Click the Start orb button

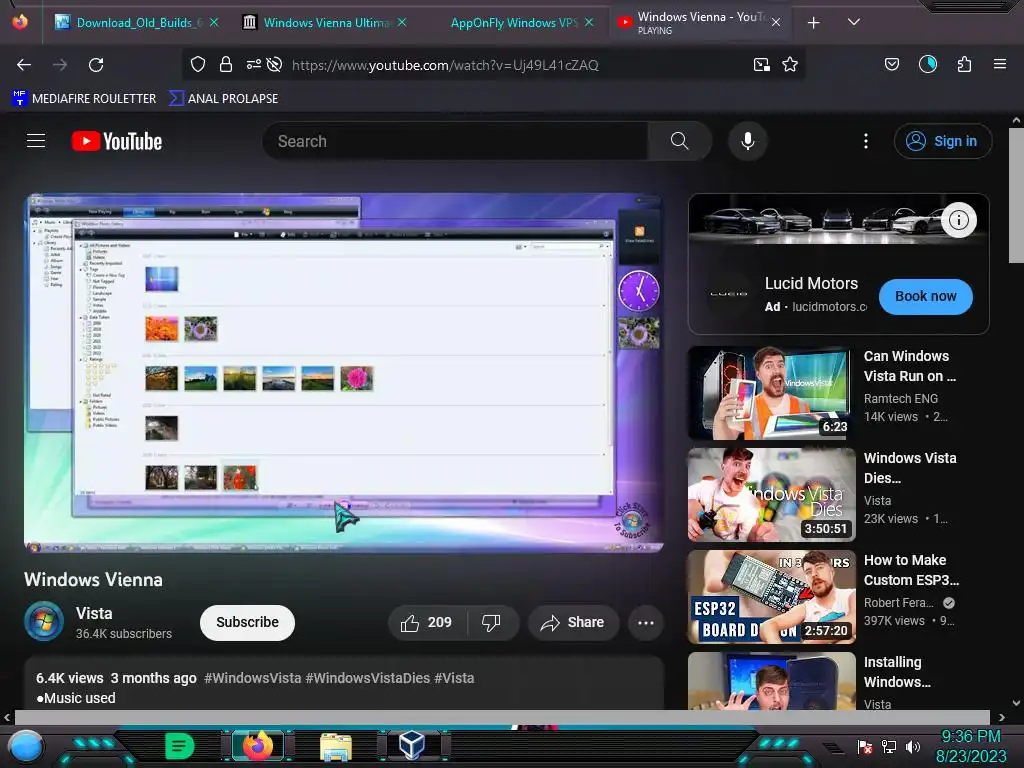[25, 746]
